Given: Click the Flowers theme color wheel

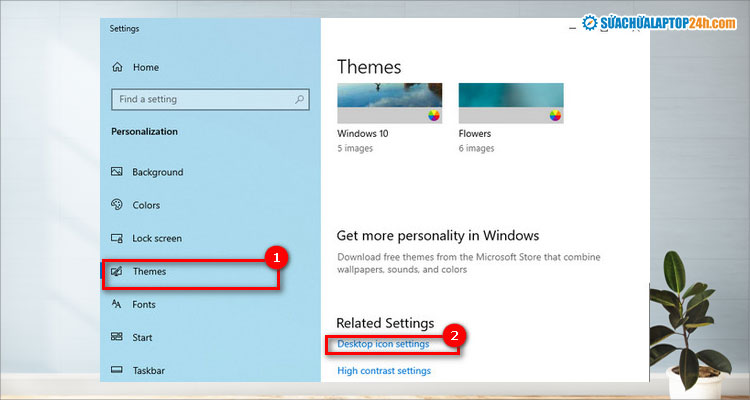Looking at the screenshot, I should coord(555,115).
